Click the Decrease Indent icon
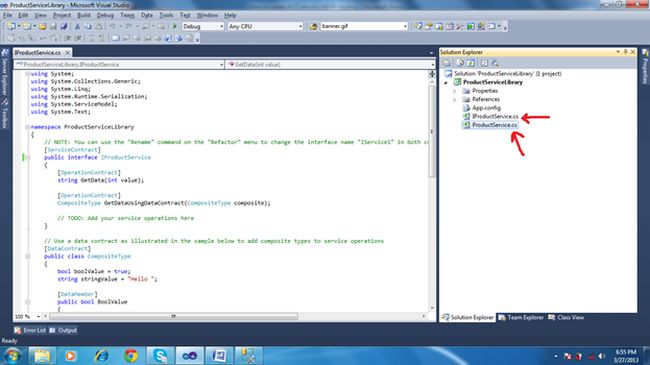Screen dimensions: 650x365 pyautogui.click(x=67, y=38)
